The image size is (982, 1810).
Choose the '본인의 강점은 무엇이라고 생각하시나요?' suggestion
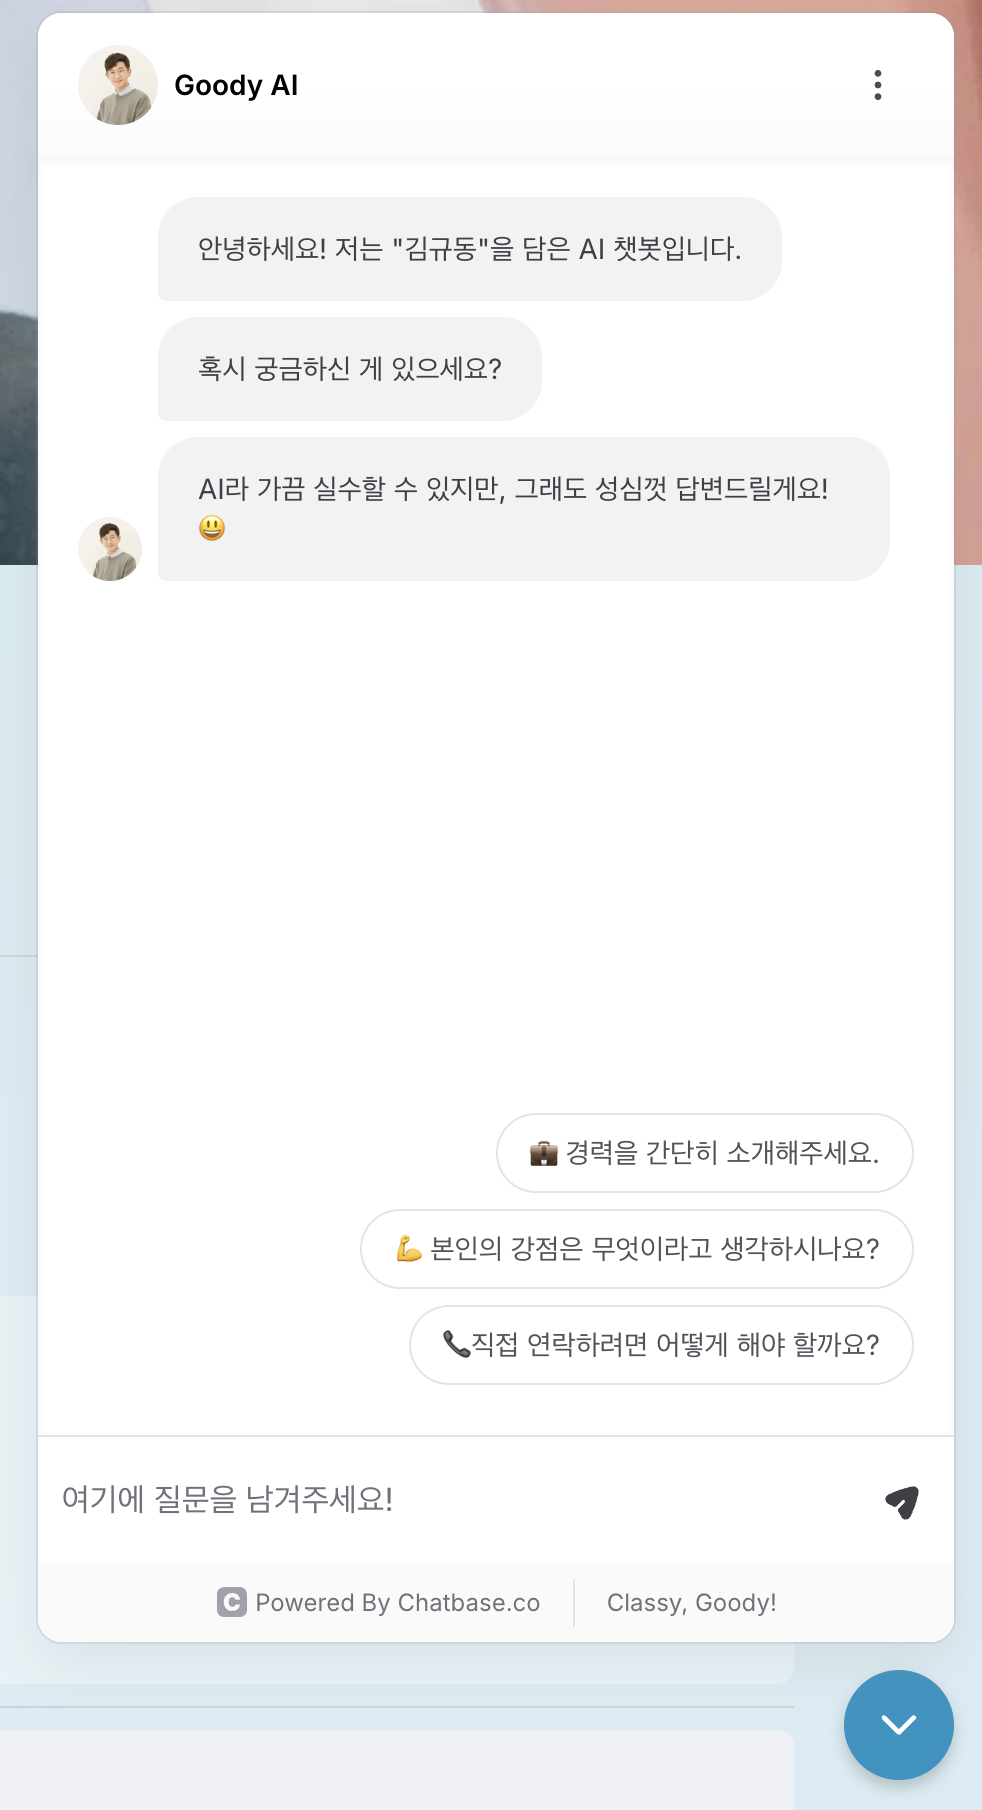click(x=636, y=1249)
